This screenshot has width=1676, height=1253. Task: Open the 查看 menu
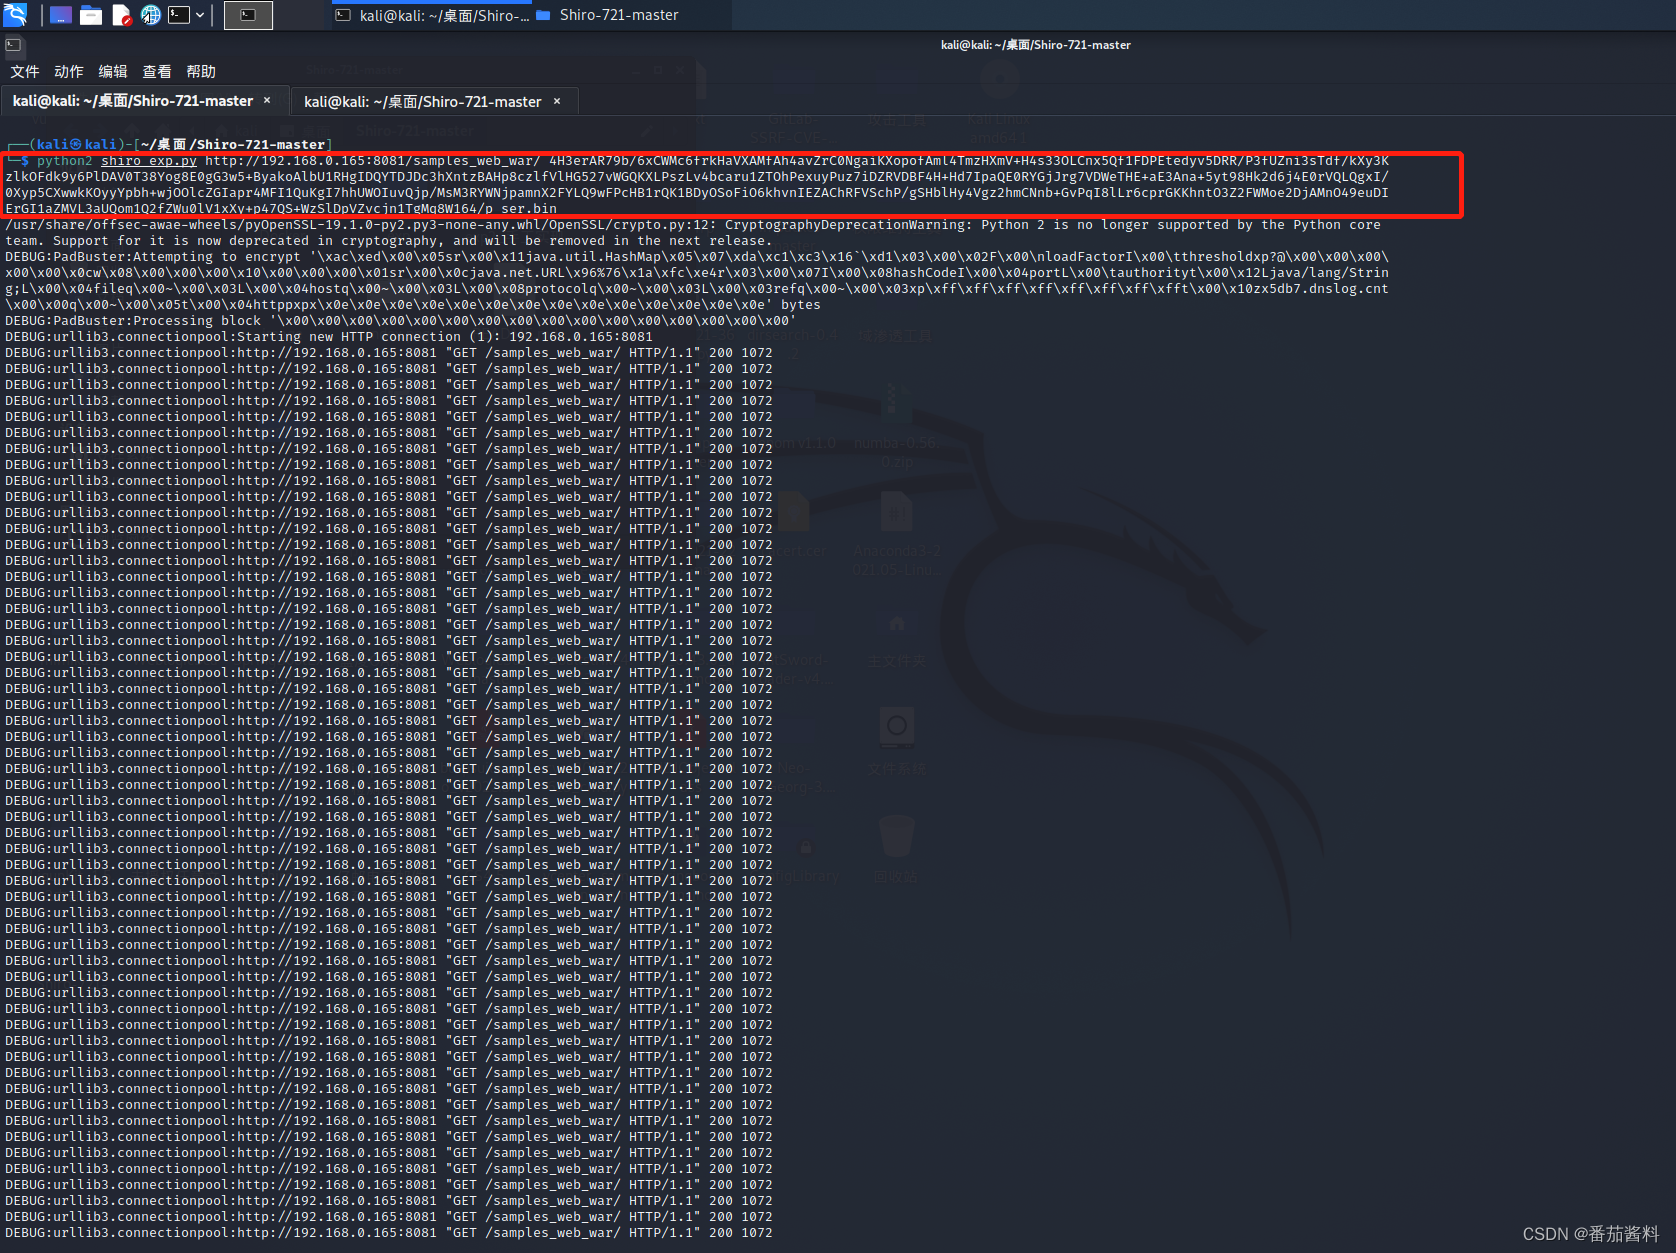point(157,72)
